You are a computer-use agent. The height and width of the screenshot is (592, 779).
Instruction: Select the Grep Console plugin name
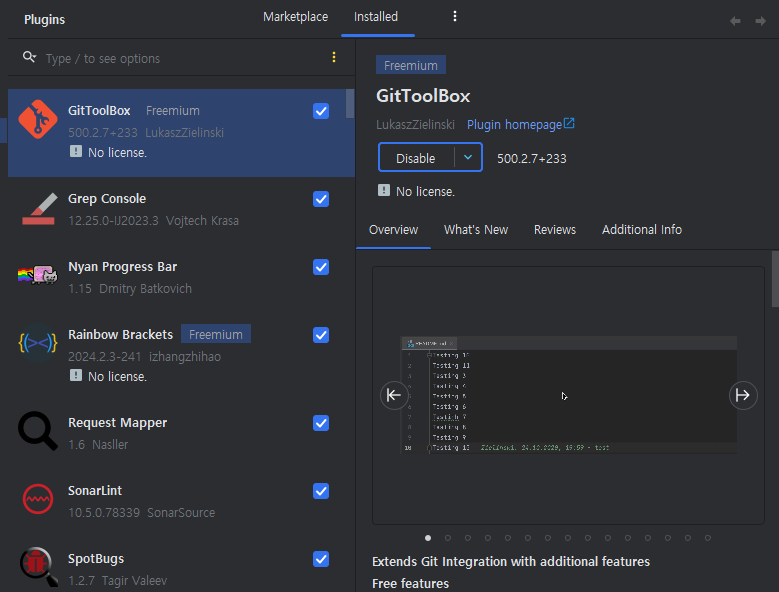(x=107, y=199)
